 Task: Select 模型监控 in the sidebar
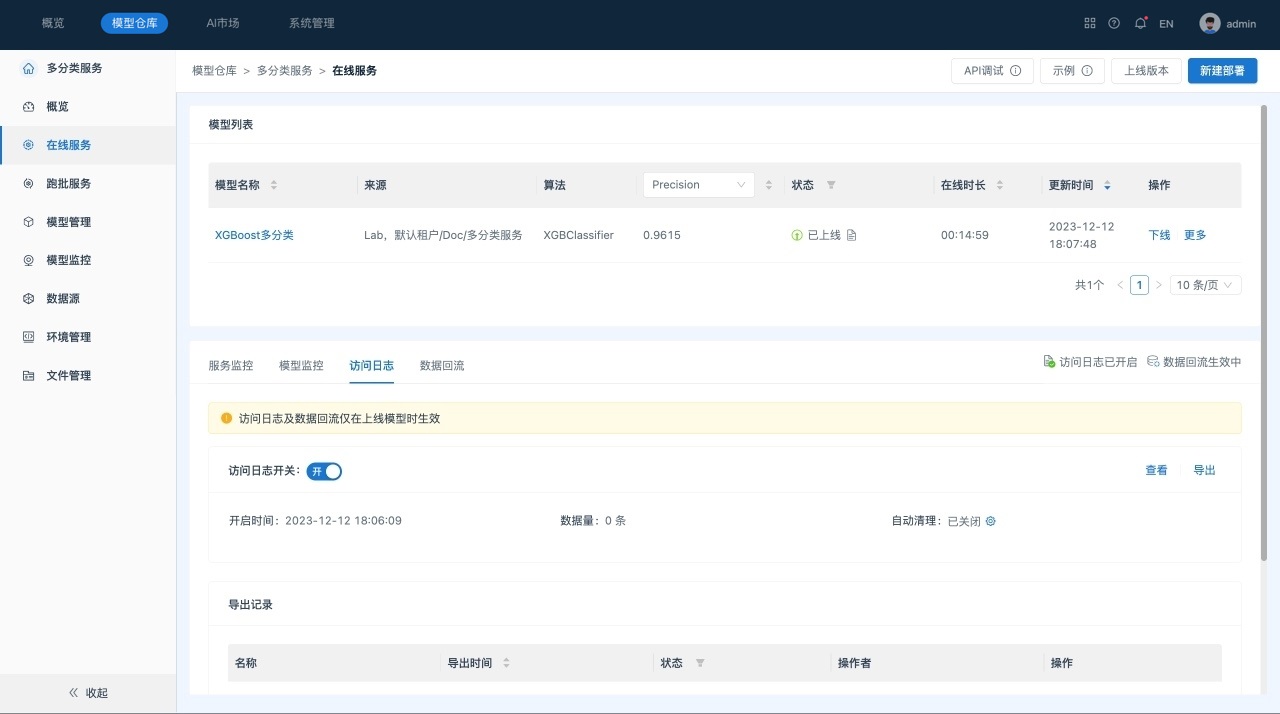pyautogui.click(x=69, y=260)
